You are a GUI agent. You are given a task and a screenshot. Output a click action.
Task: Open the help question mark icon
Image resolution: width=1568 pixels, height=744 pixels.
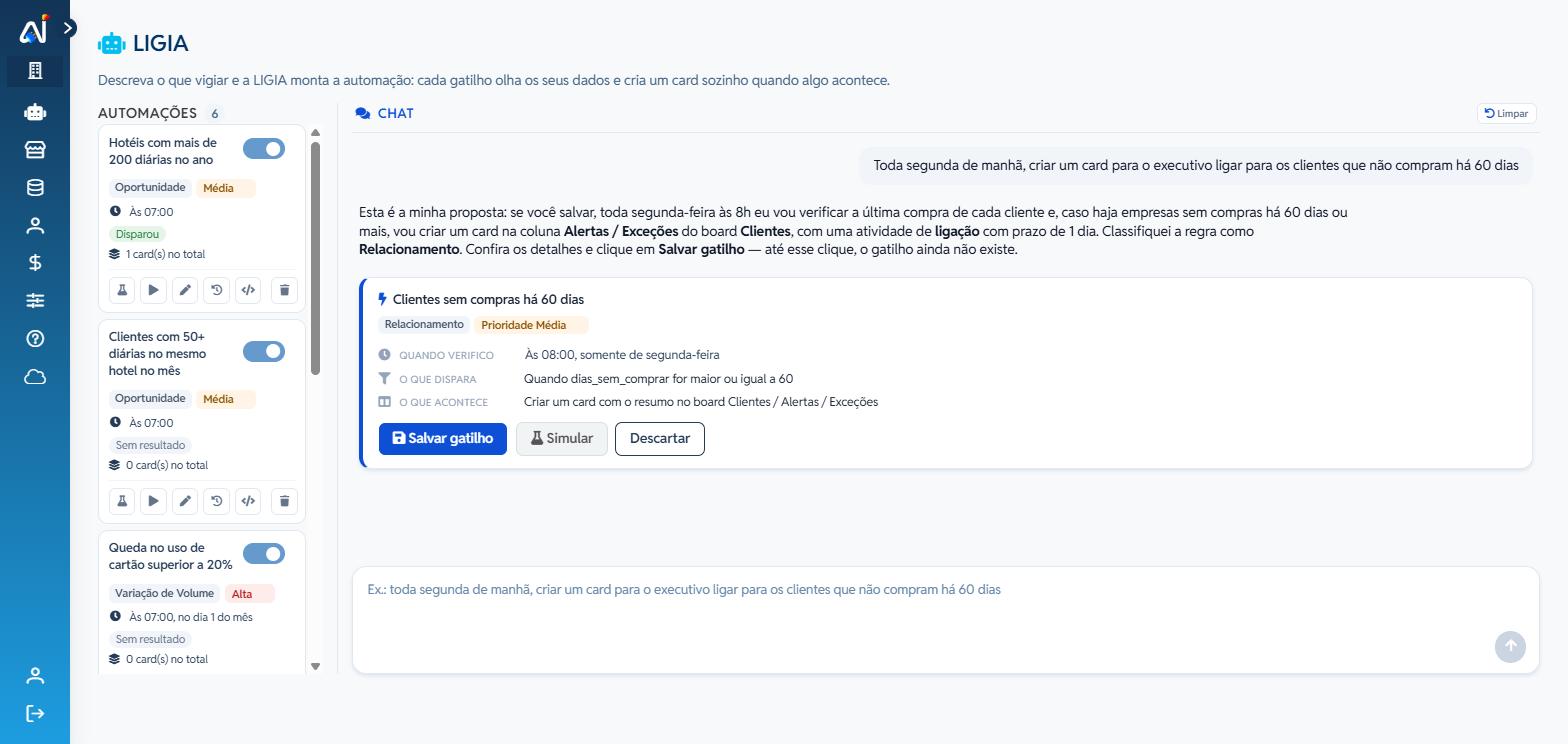[35, 339]
